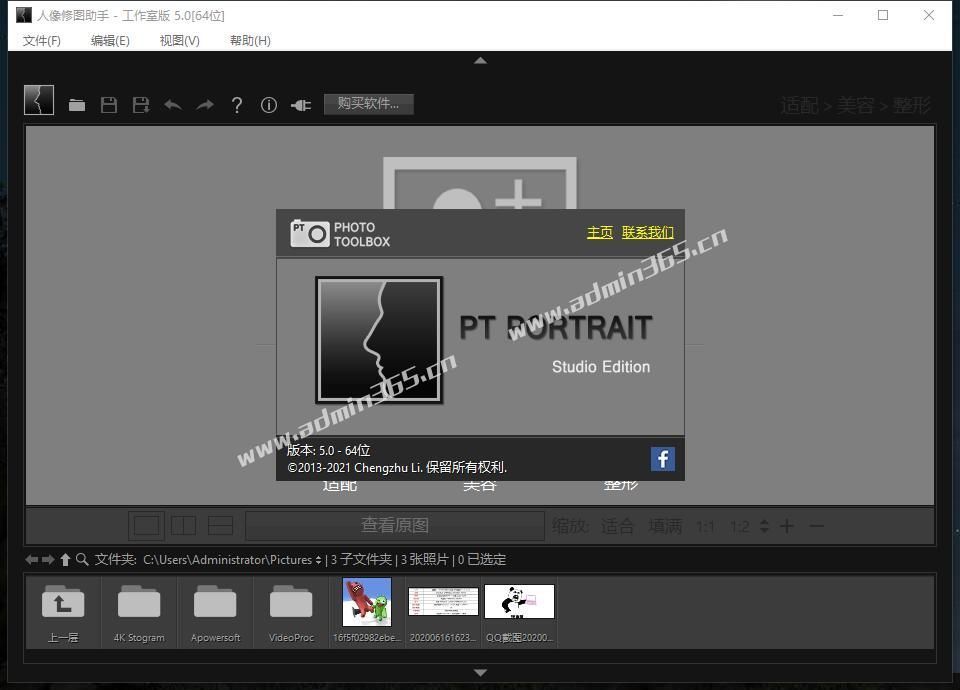Click the 购买软件 purchase button
Viewport: 960px width, 690px height.
coord(369,104)
